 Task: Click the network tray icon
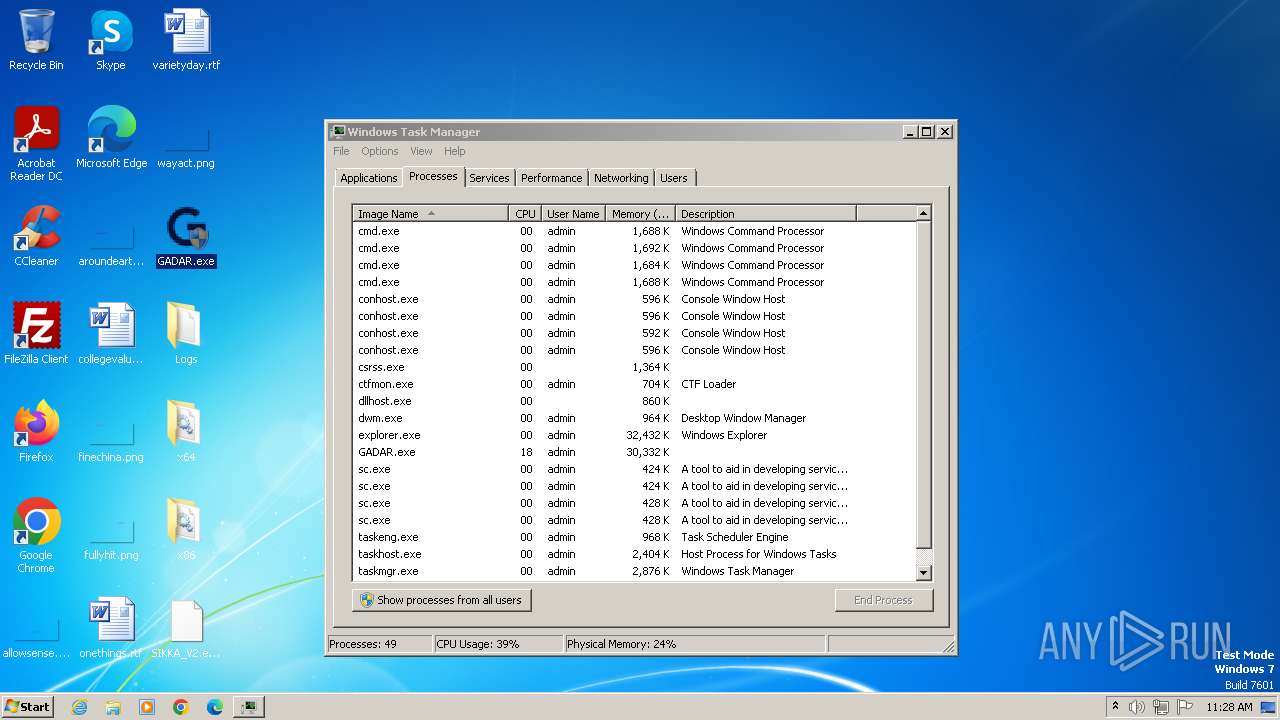(x=1160, y=707)
